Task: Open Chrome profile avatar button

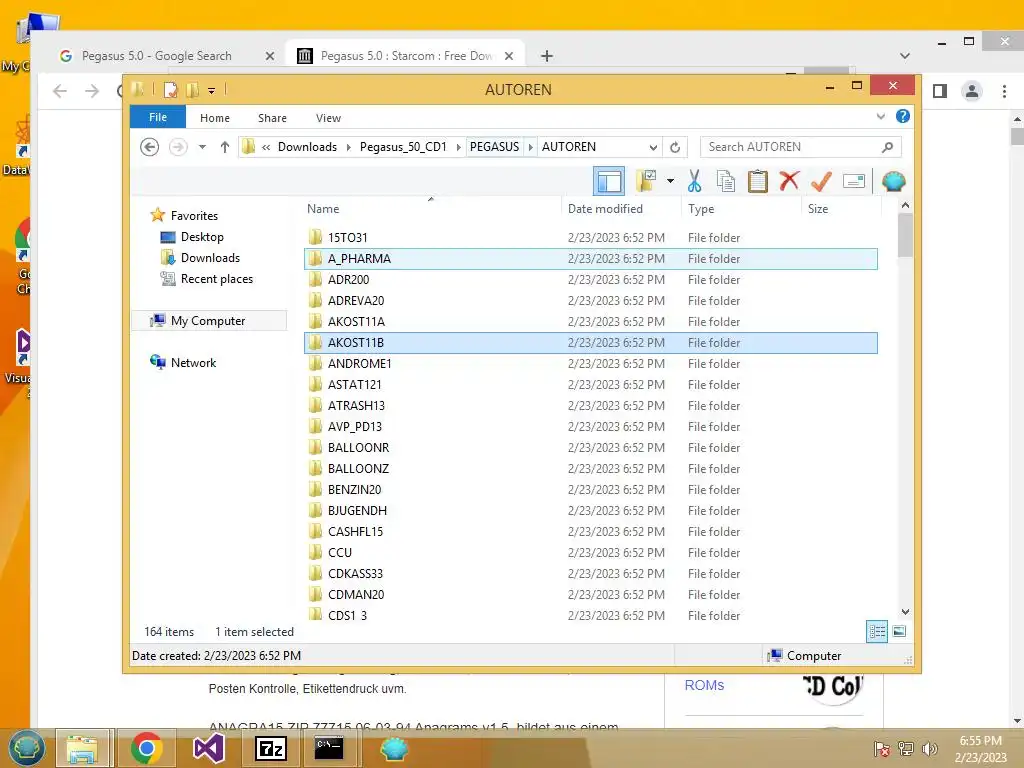Action: (x=972, y=91)
